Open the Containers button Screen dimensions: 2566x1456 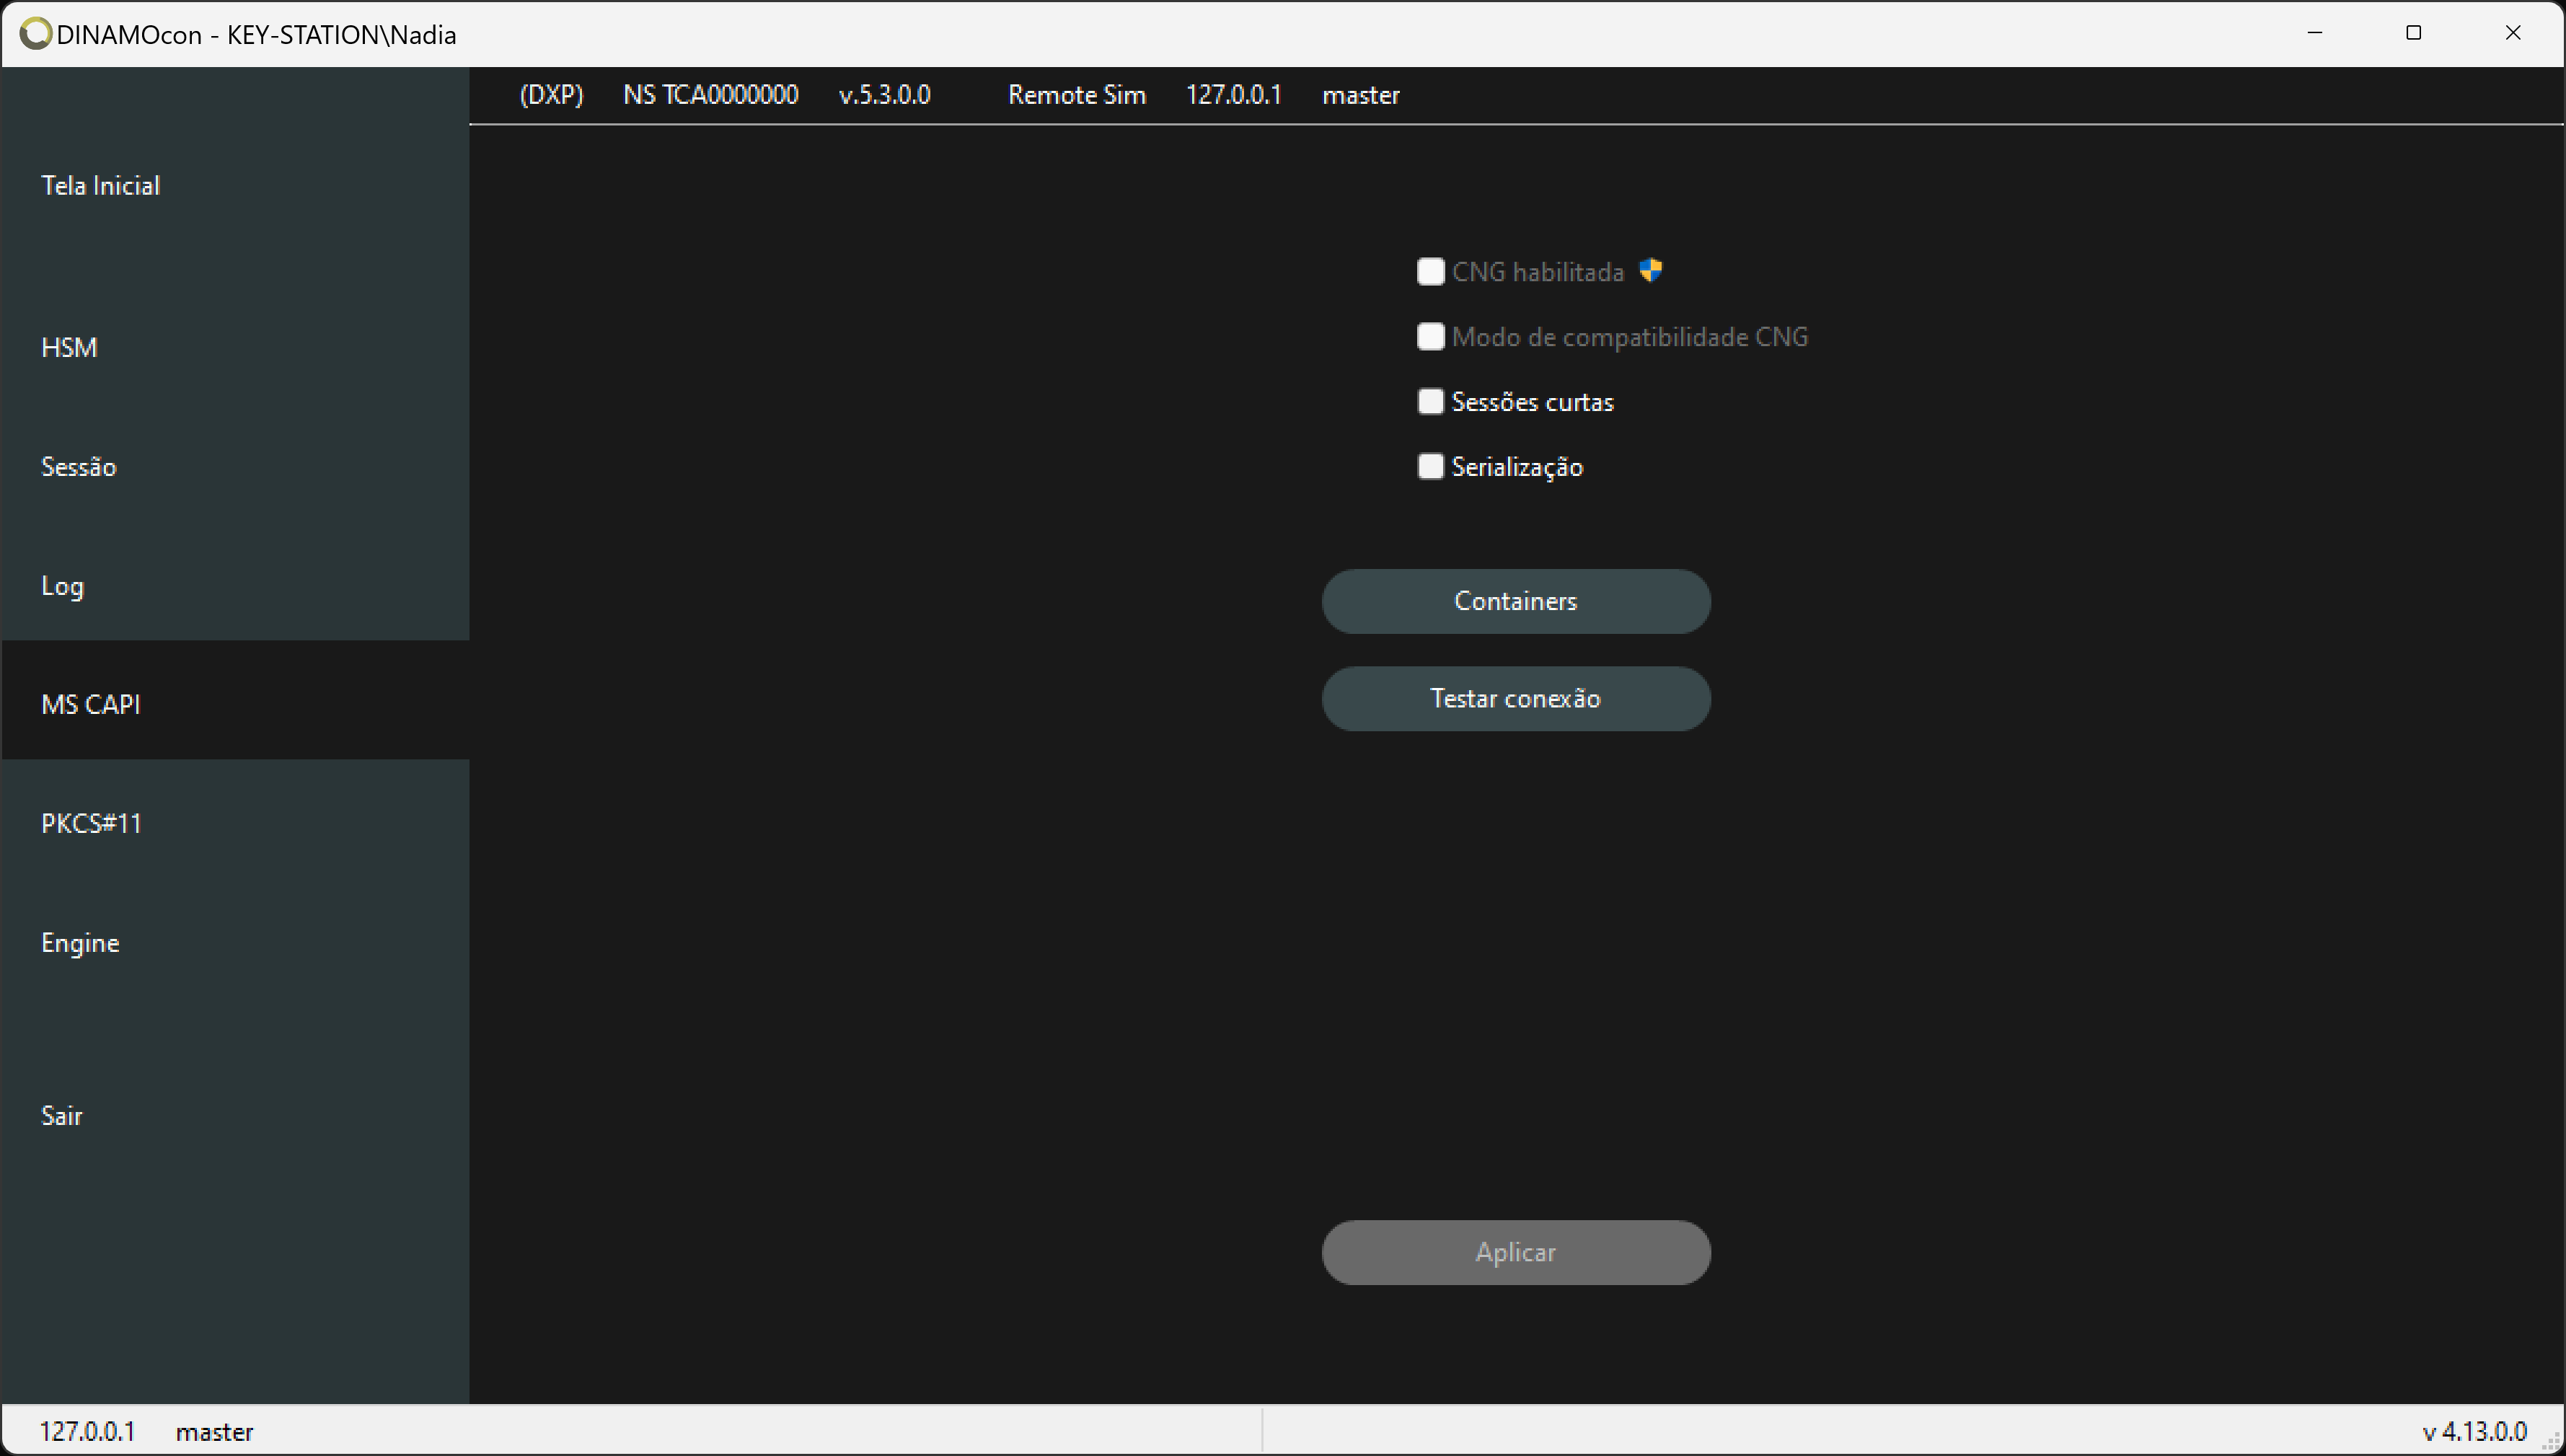(1516, 601)
